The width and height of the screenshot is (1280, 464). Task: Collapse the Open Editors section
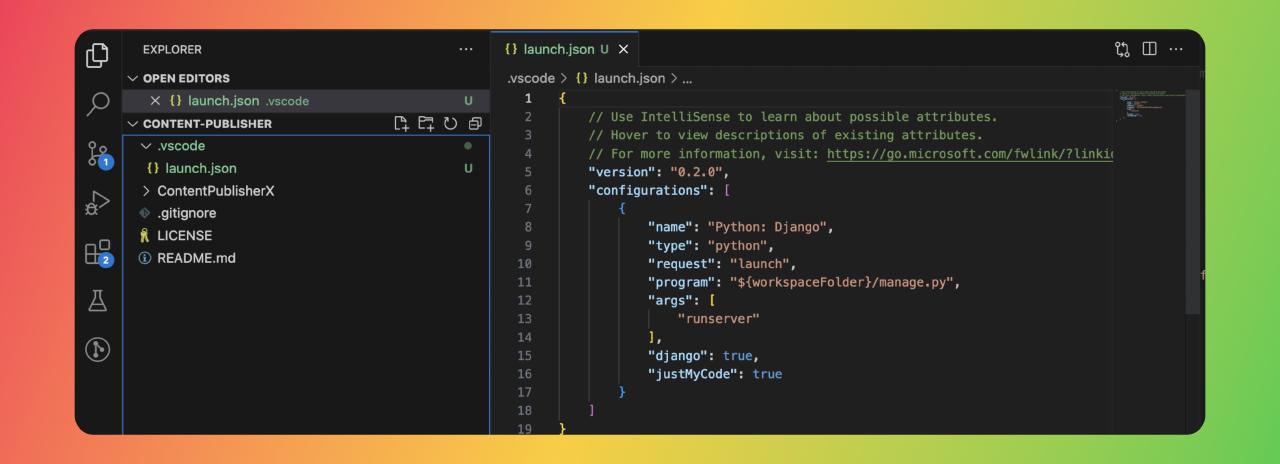click(134, 78)
